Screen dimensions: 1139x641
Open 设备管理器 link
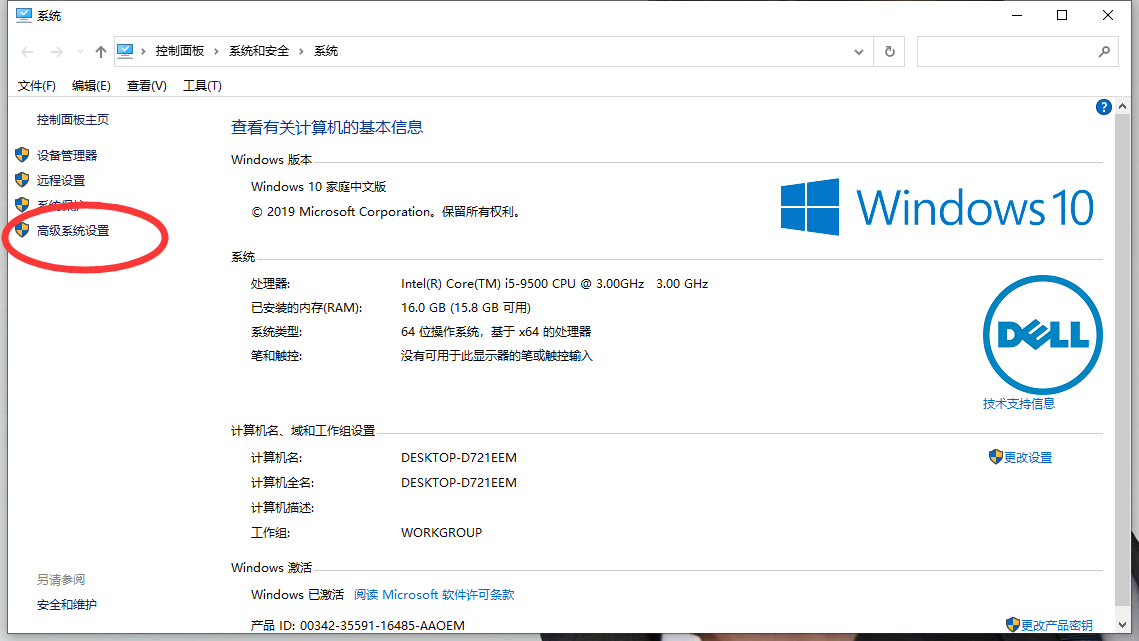(x=67, y=156)
